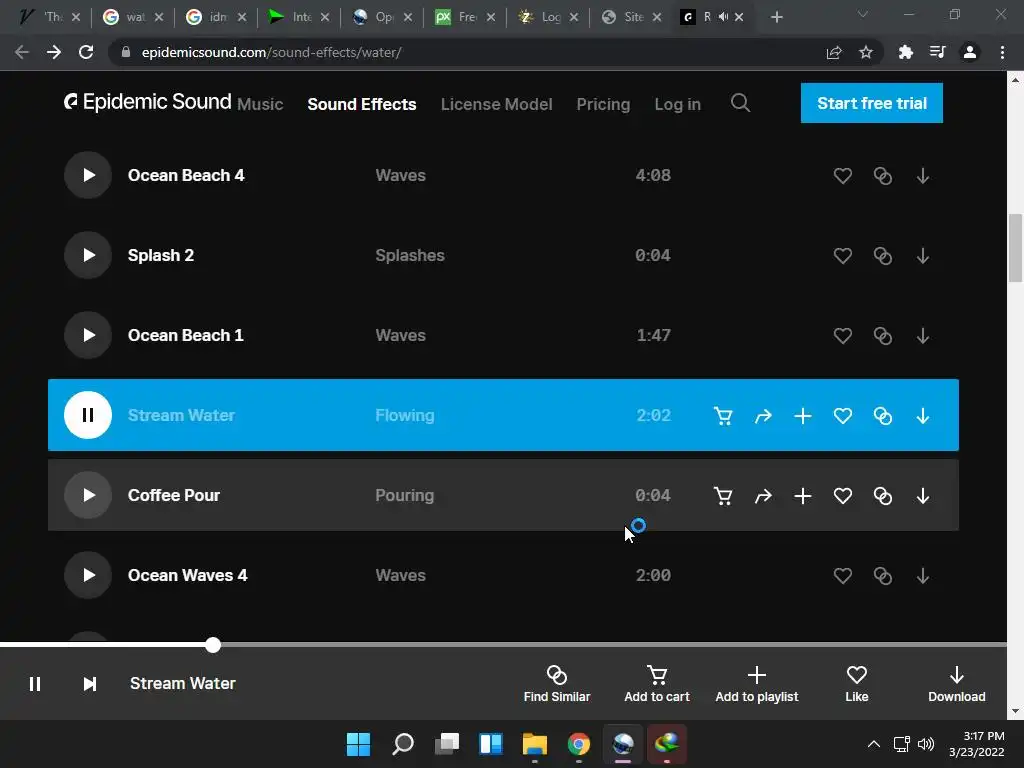Screen dimensions: 1024x768
Task: Find similar sounds to Splash 2
Action: [x=883, y=256]
